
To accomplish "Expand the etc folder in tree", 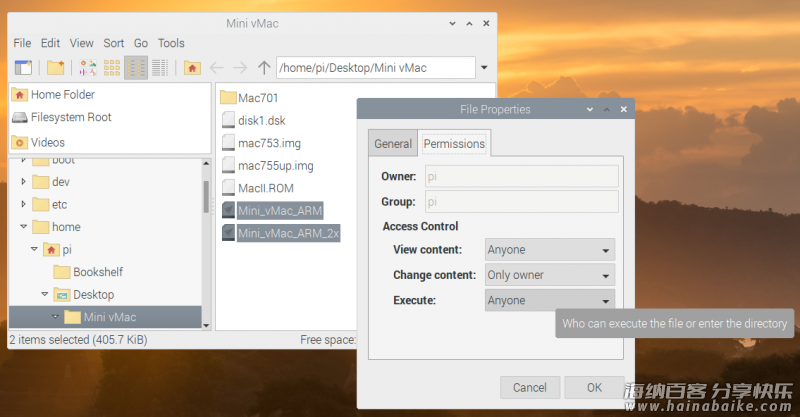I will (24, 204).
